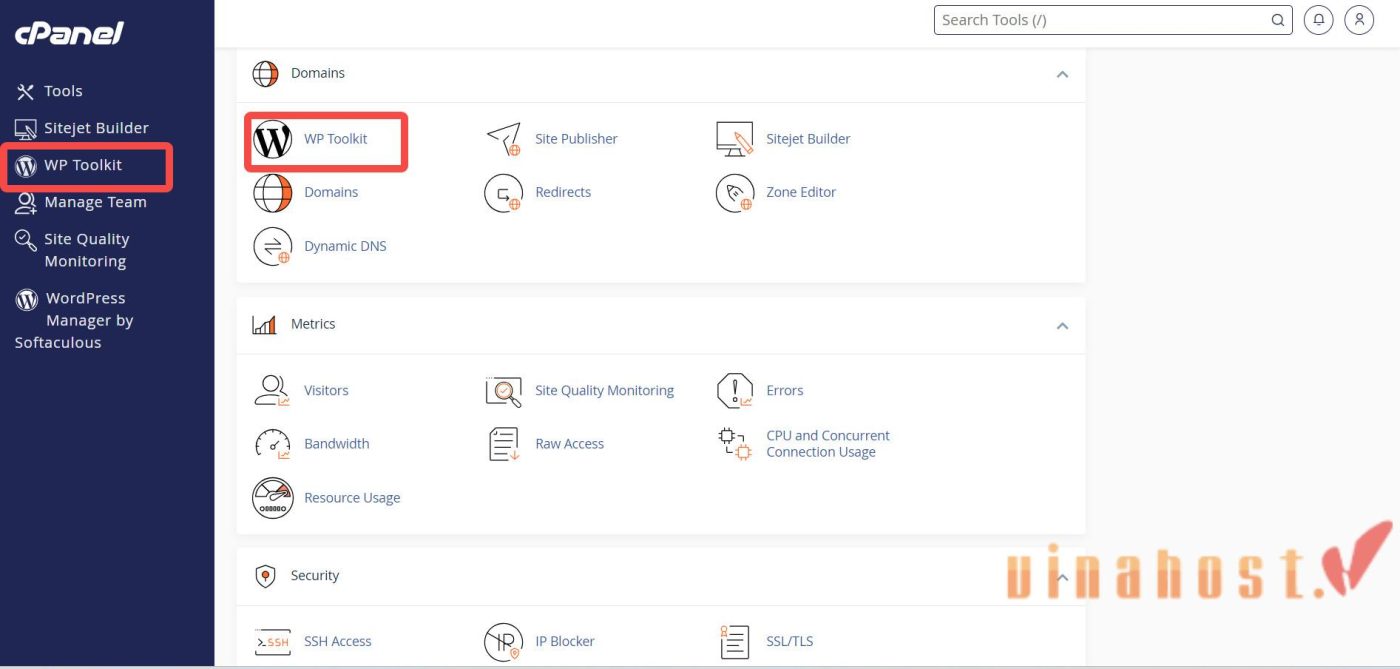Viewport: 1400px width, 669px height.
Task: Click the Zone Editor icon
Action: coord(734,193)
